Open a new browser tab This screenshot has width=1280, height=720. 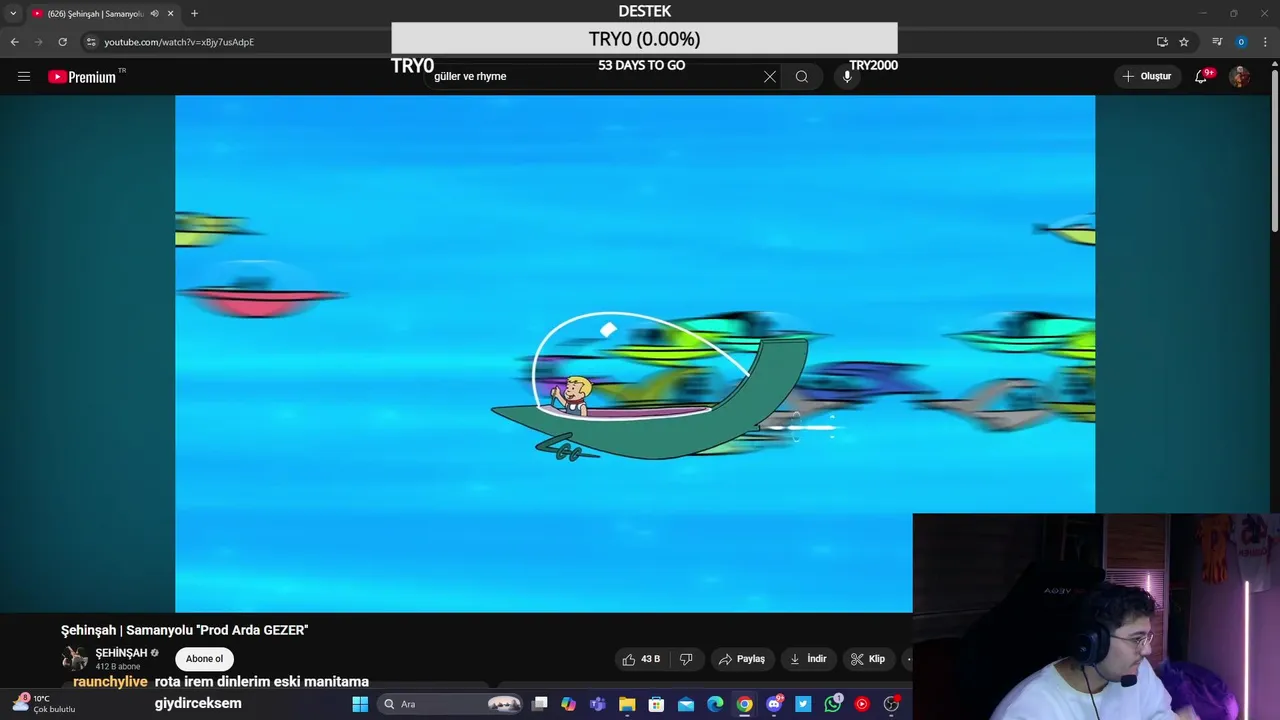click(x=194, y=13)
